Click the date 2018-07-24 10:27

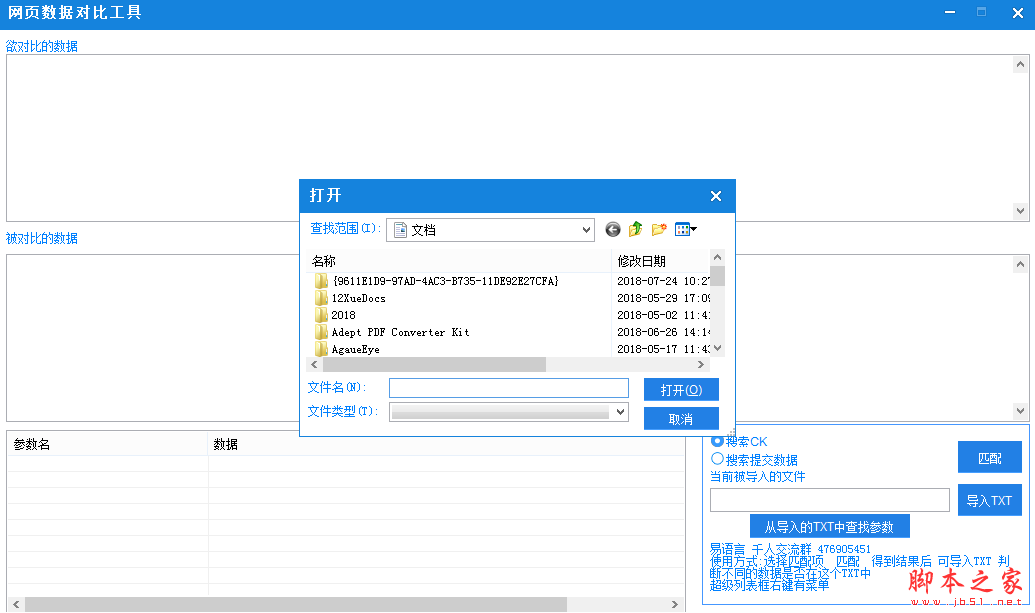[x=663, y=281]
